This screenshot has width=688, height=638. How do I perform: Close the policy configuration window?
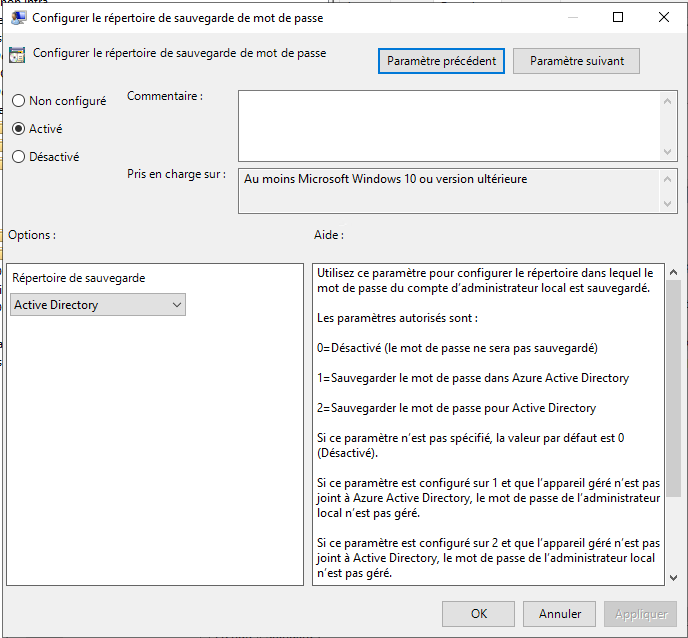pyautogui.click(x=664, y=17)
